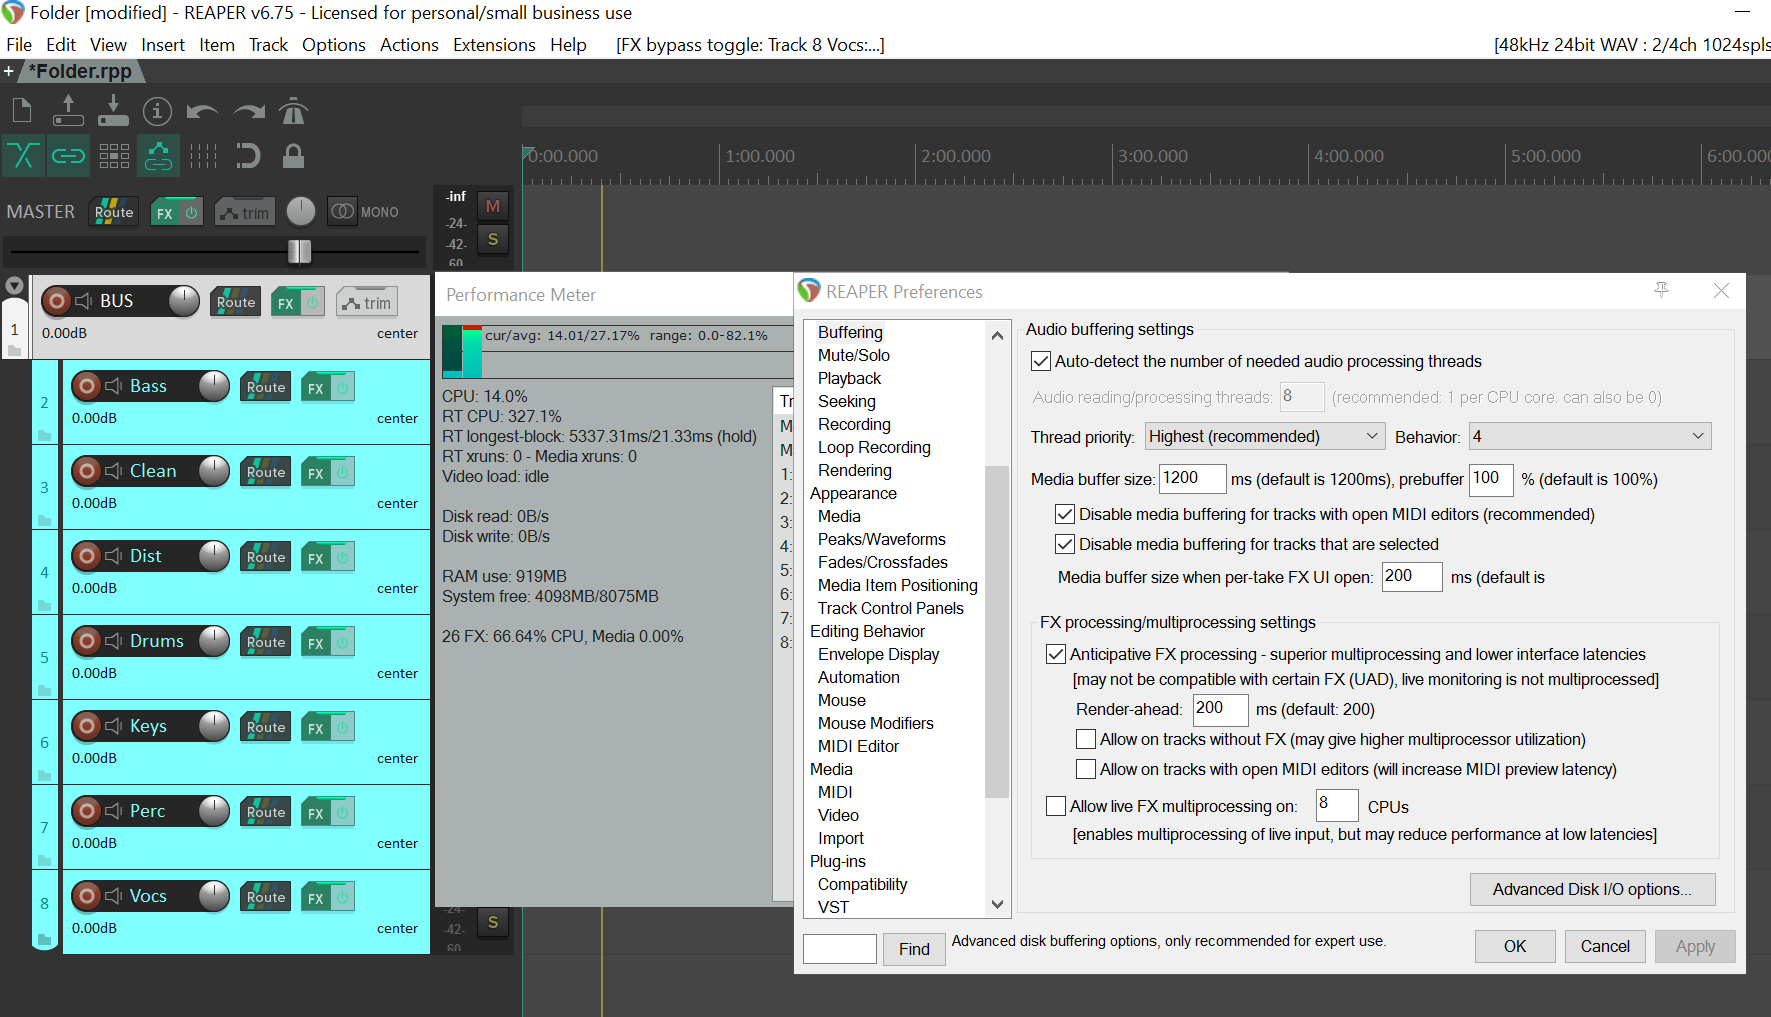Select Rendering in preferences list

pyautogui.click(x=854, y=471)
